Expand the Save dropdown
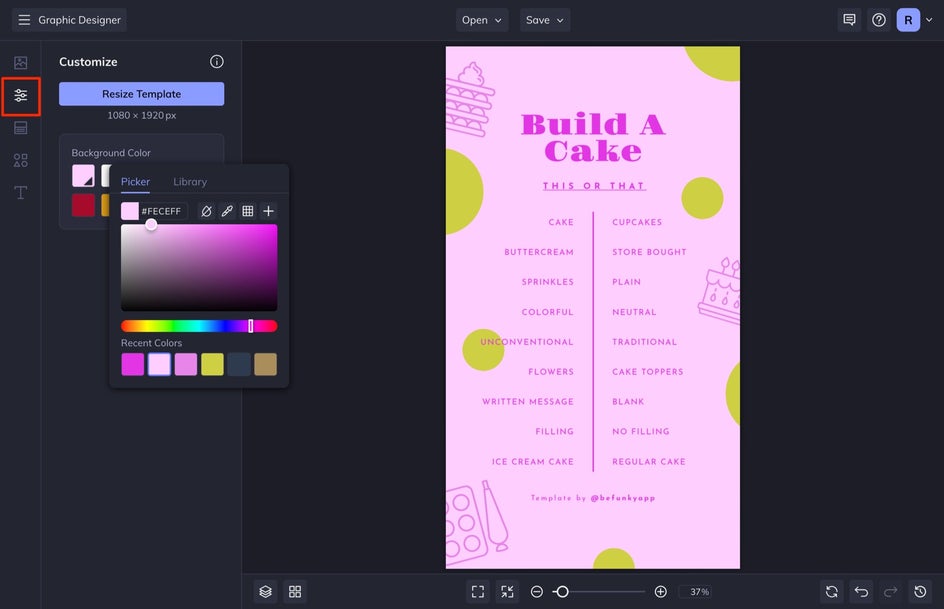This screenshot has height=609, width=944. (x=545, y=20)
